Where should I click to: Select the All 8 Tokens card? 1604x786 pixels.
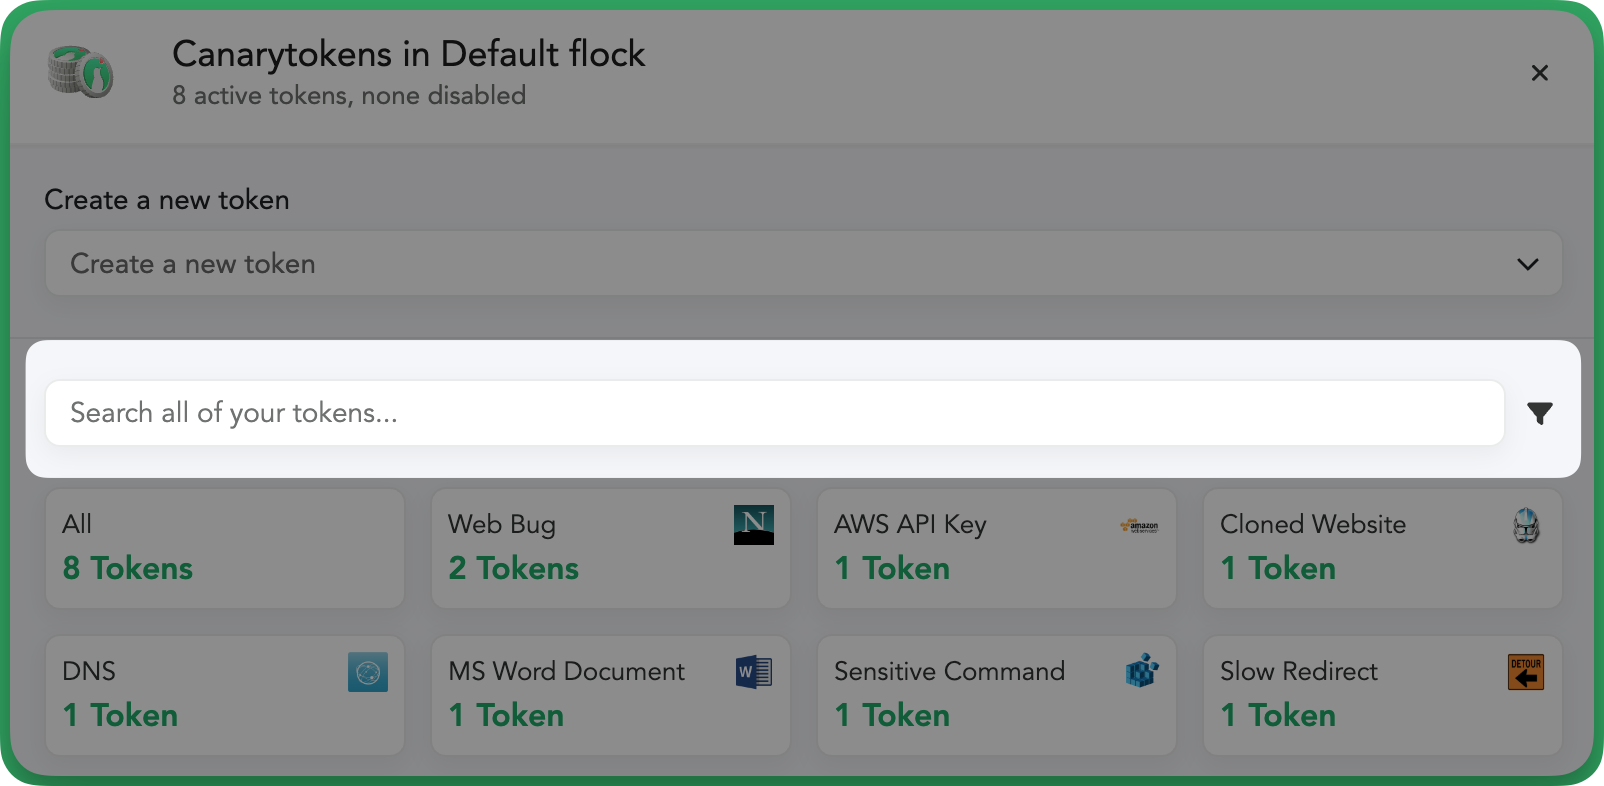225,548
